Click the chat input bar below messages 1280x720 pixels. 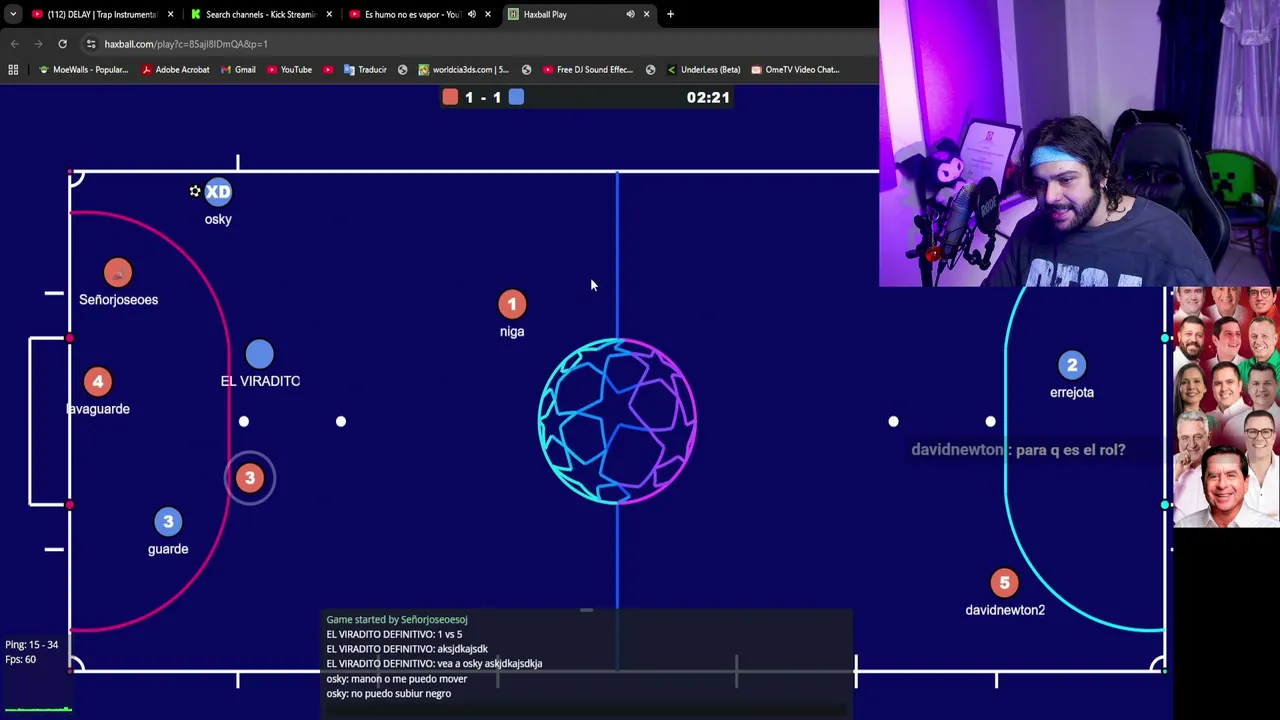pos(587,711)
